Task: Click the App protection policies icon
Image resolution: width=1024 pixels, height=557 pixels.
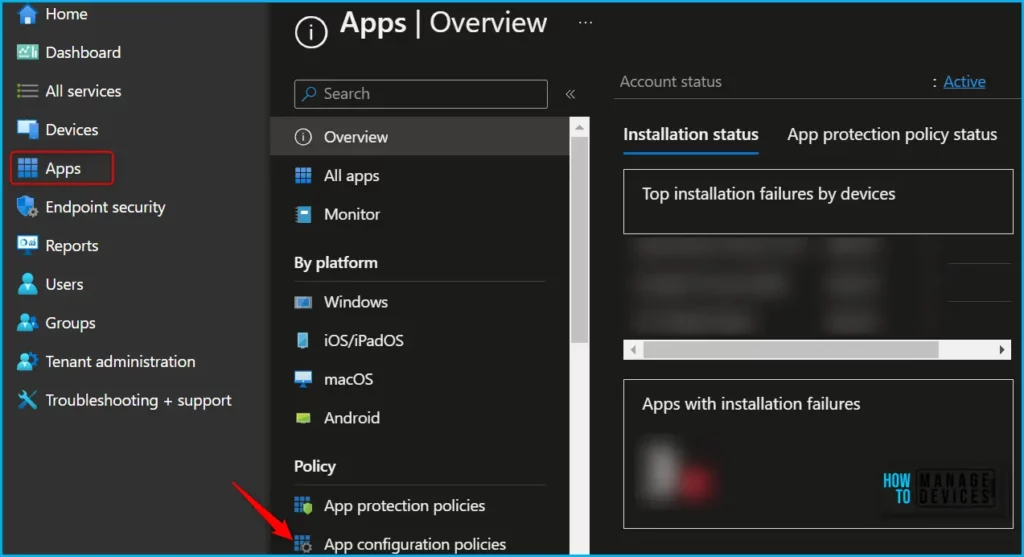Action: click(303, 505)
